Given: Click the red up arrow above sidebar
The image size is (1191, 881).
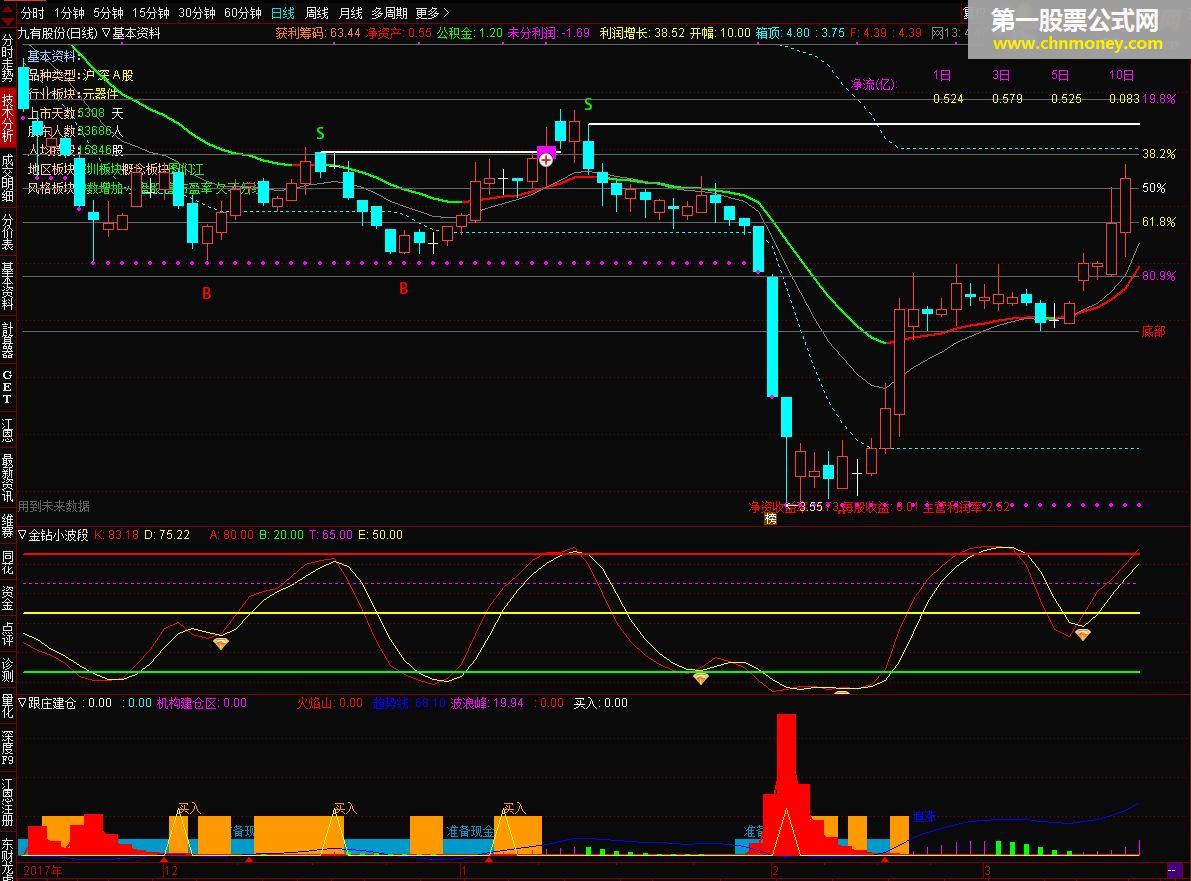Looking at the screenshot, I should (x=8, y=8).
